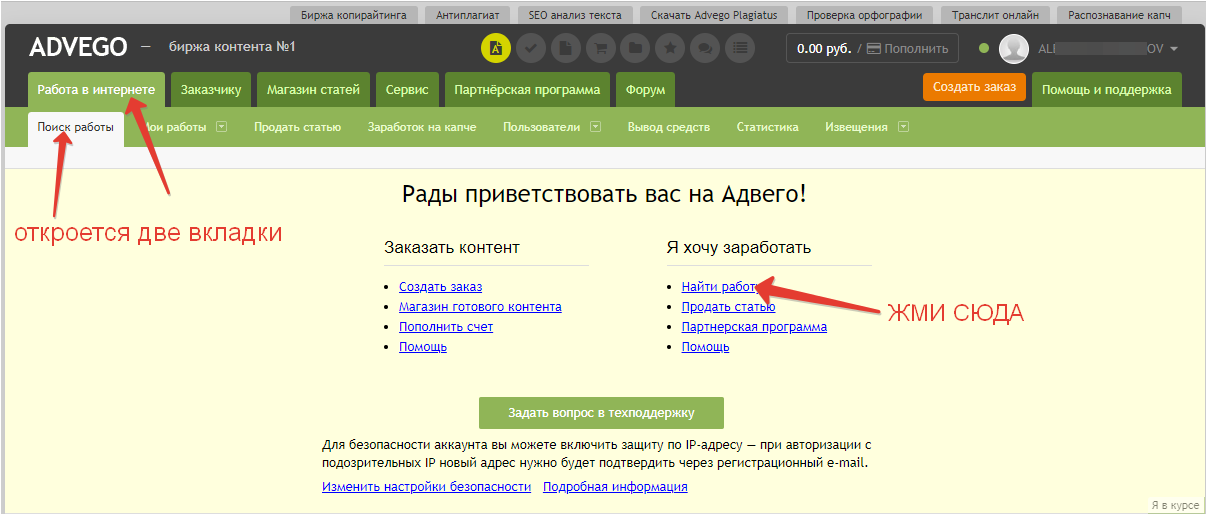Open Транслит онлайн top link
This screenshot has width=1206, height=514.
point(995,15)
